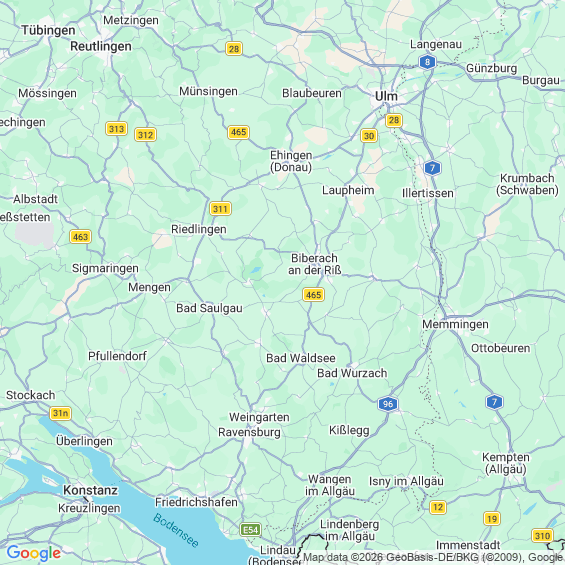Image resolution: width=565 pixels, height=565 pixels.
Task: Click the 313 road shield
Action: point(116,129)
